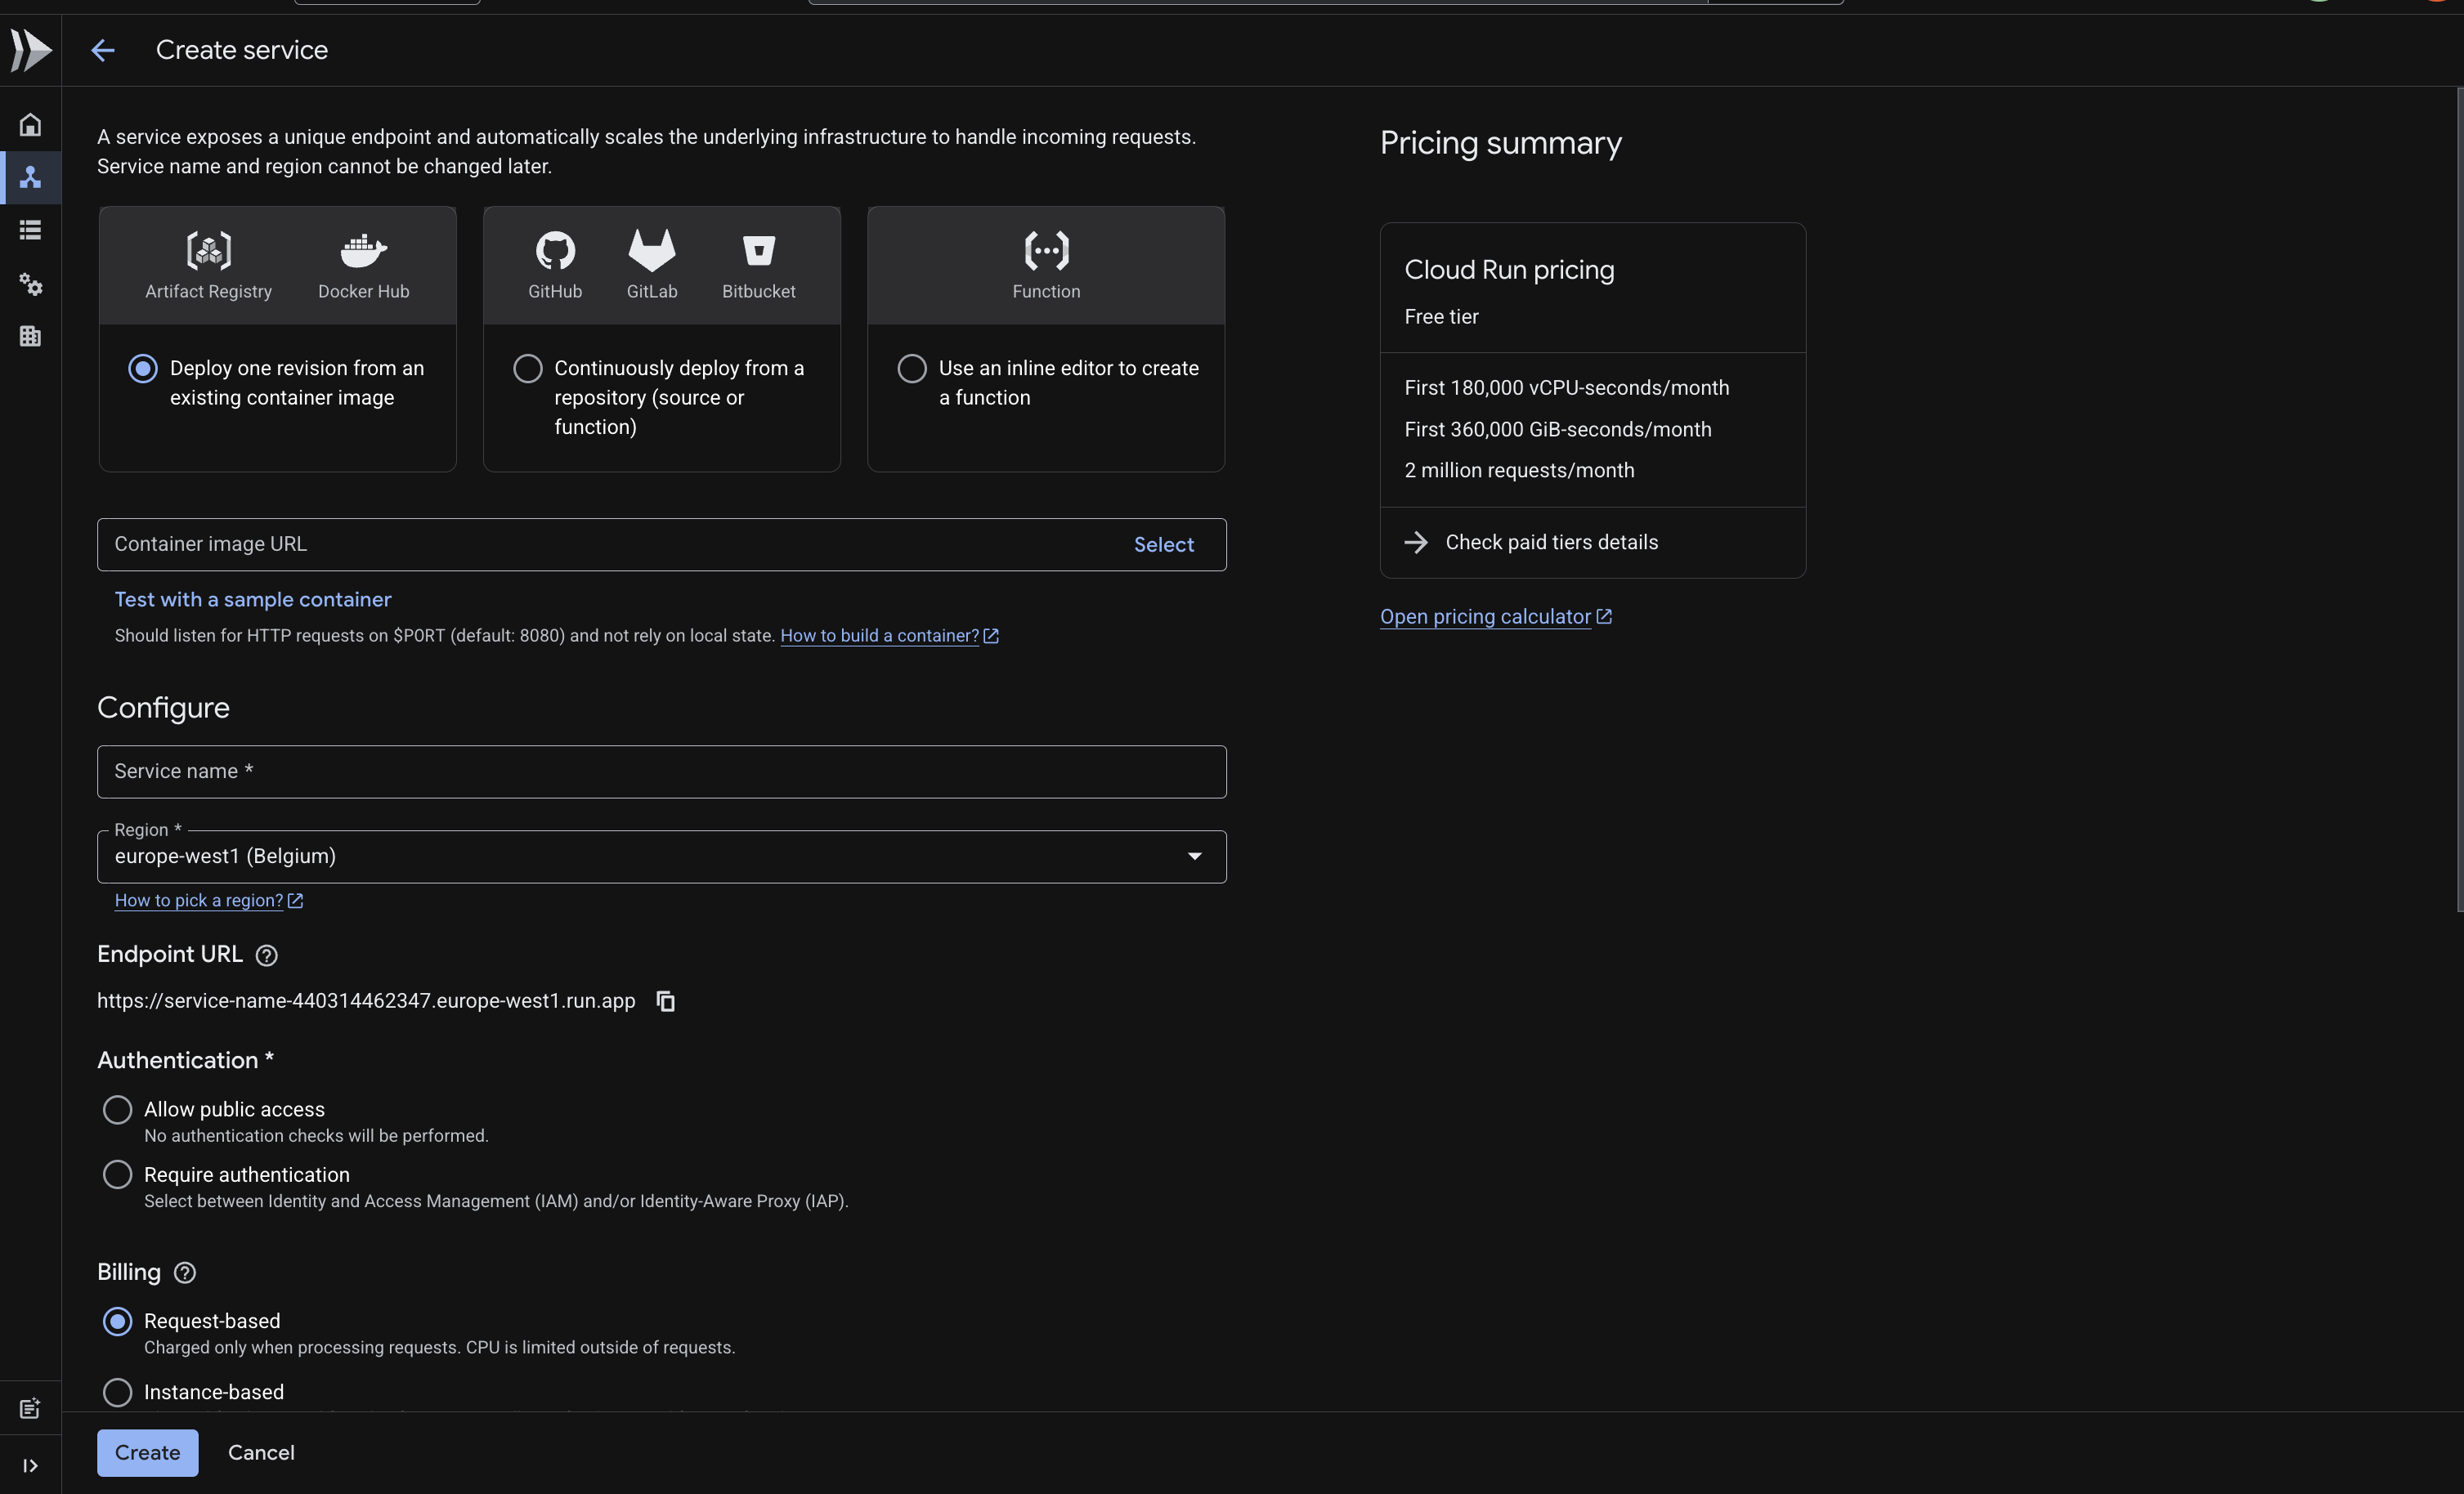Screen dimensions: 2464x1494
Task: Choose Allow public access
Action: click(117, 1110)
